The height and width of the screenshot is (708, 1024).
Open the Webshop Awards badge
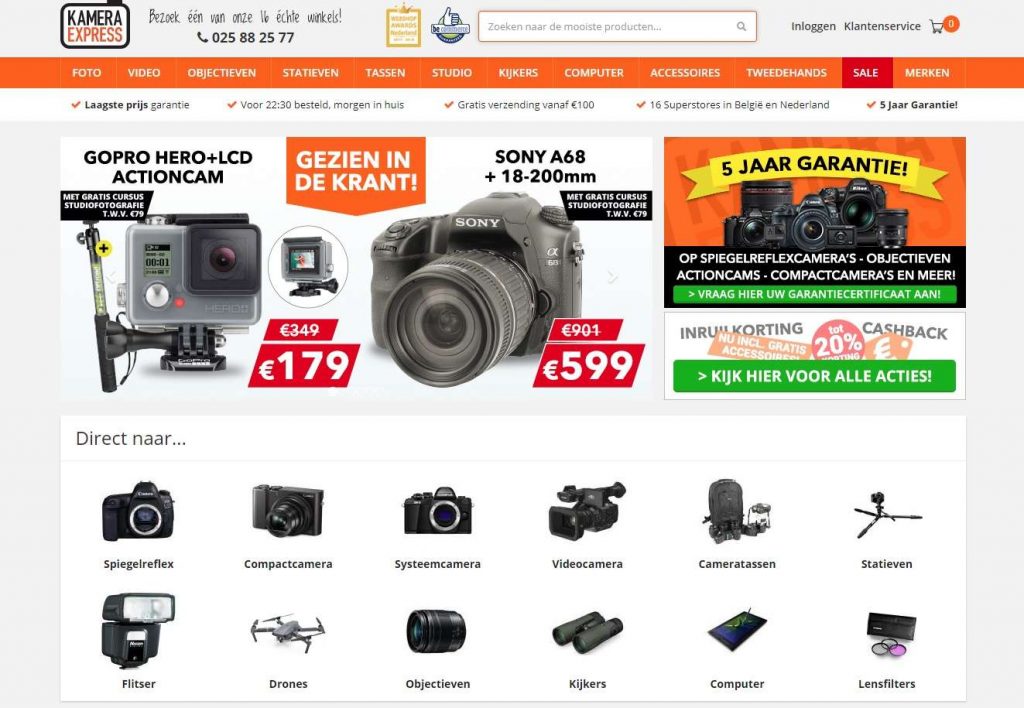click(403, 26)
